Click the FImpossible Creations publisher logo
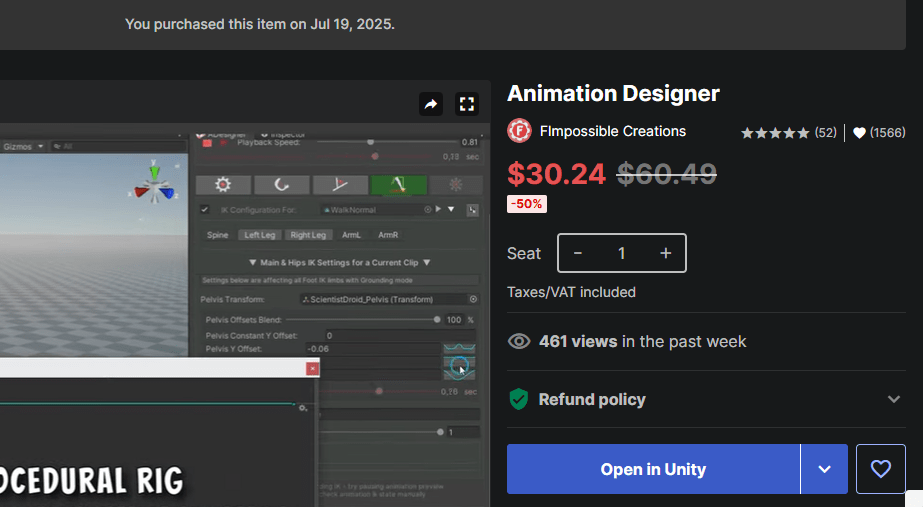Screen dimensions: 923x507 (x=519, y=131)
